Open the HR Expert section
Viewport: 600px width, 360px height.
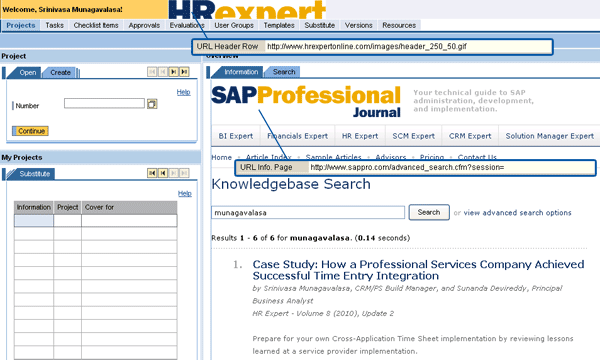(360, 136)
